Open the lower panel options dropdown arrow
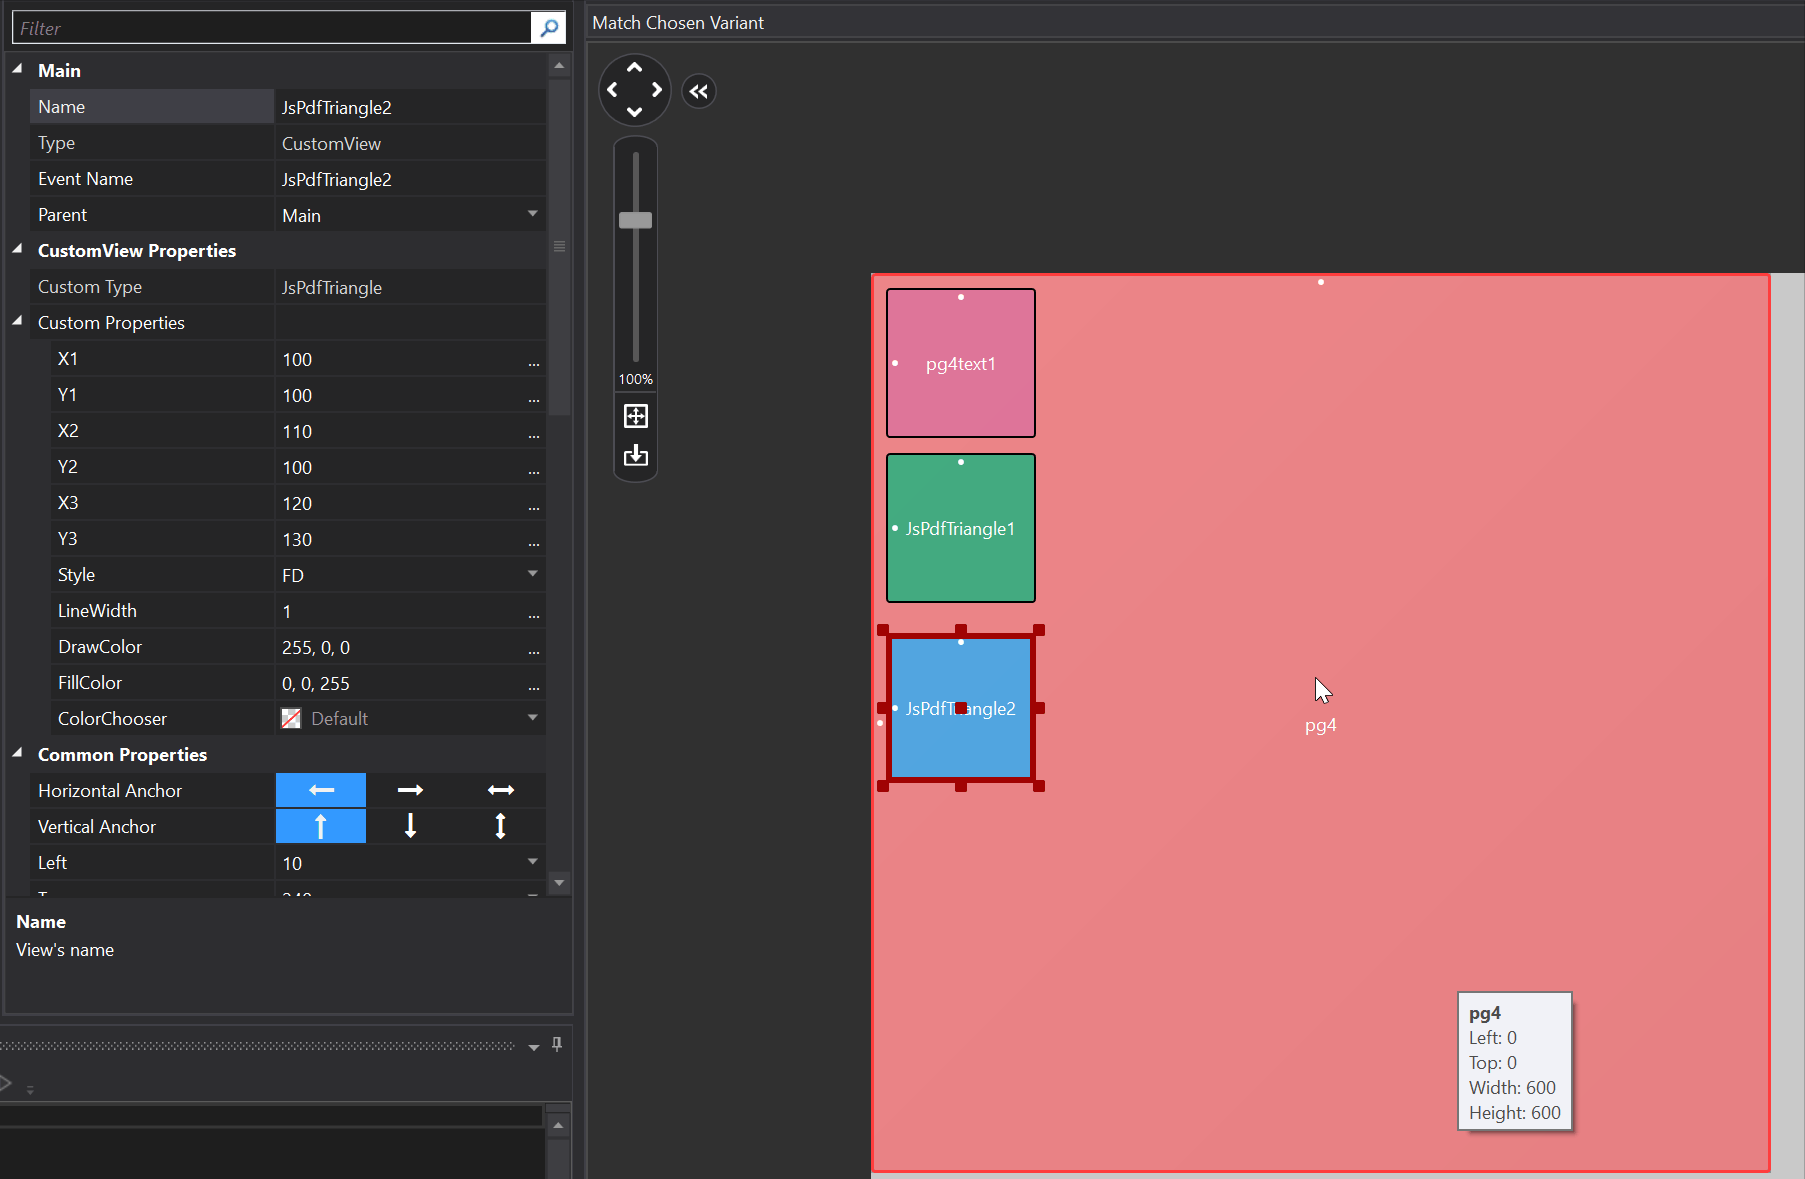This screenshot has width=1805, height=1179. pyautogui.click(x=534, y=1047)
